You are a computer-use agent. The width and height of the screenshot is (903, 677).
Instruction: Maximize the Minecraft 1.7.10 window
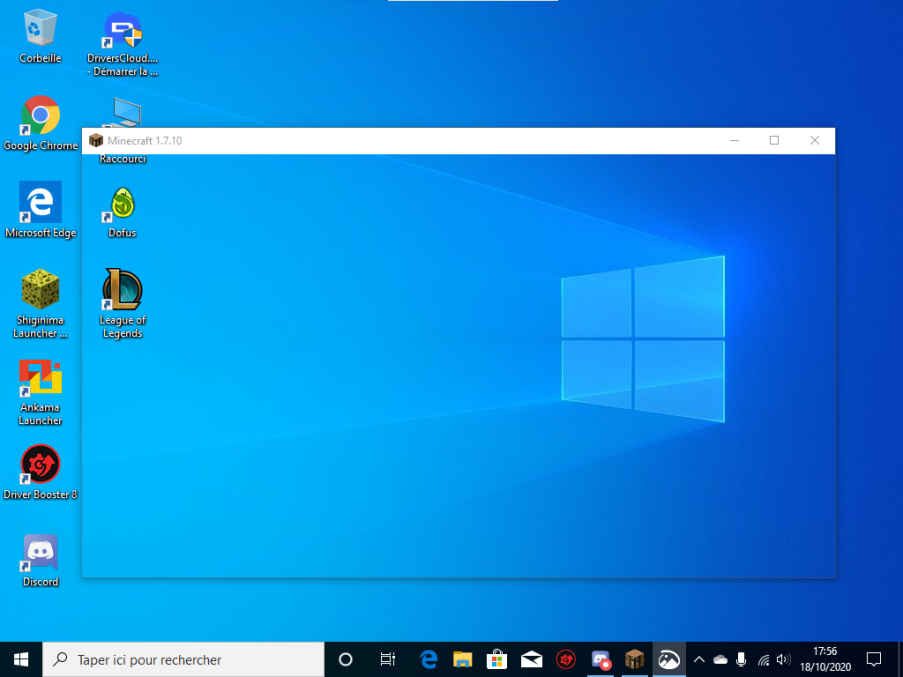click(x=774, y=140)
